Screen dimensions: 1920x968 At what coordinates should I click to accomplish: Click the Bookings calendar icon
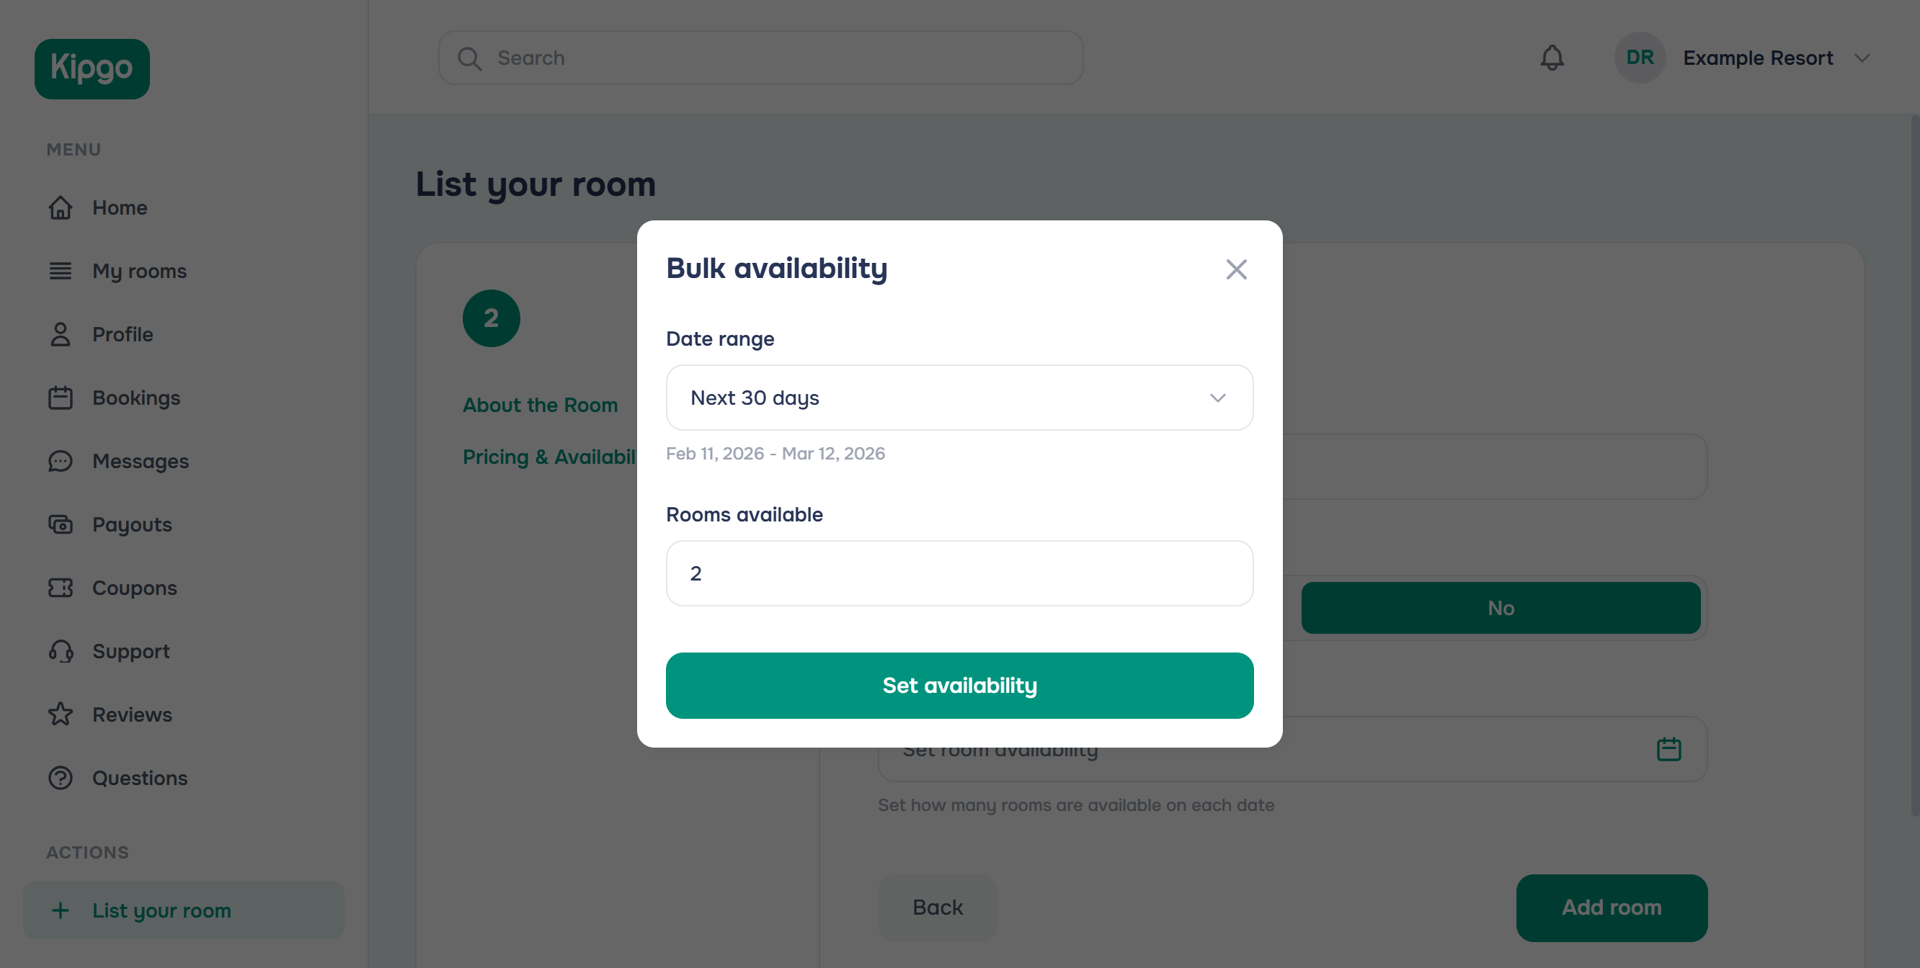61,397
